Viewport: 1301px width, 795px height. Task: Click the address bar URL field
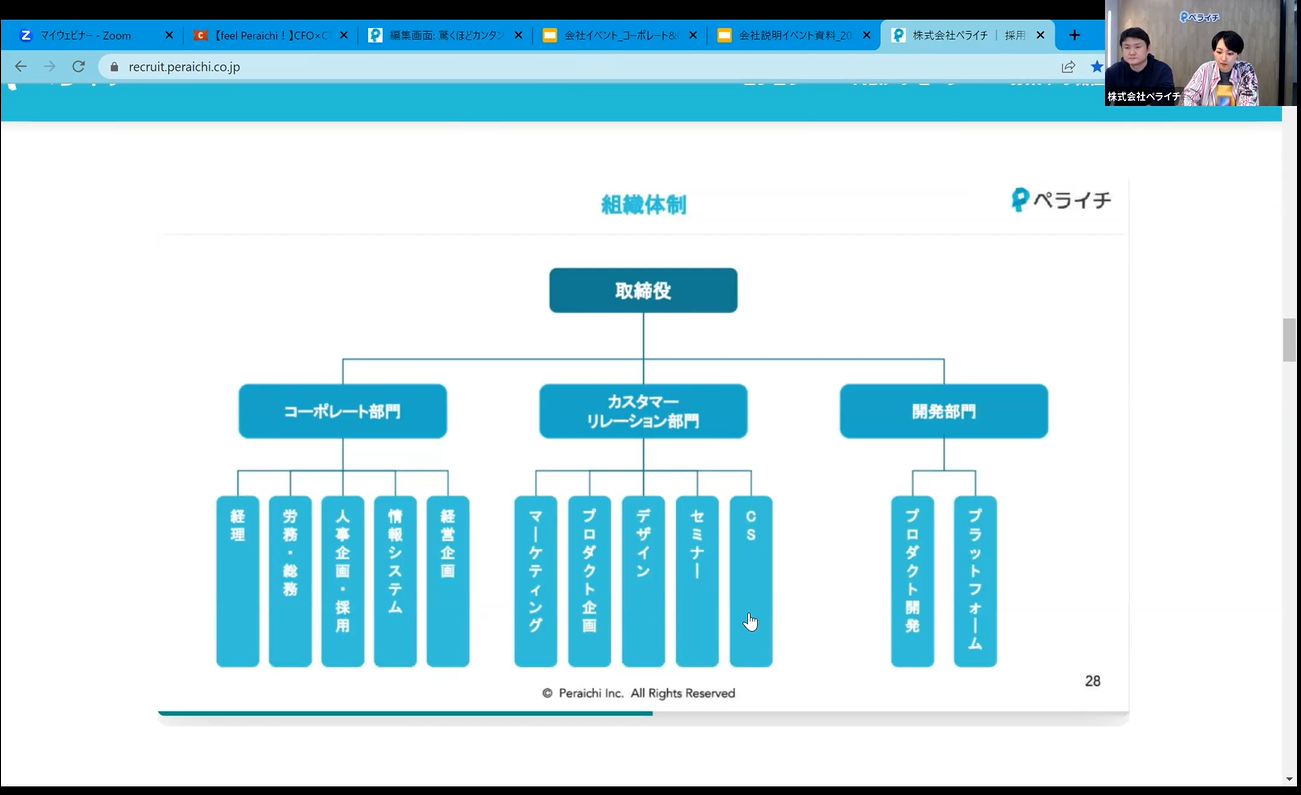pyautogui.click(x=580, y=67)
